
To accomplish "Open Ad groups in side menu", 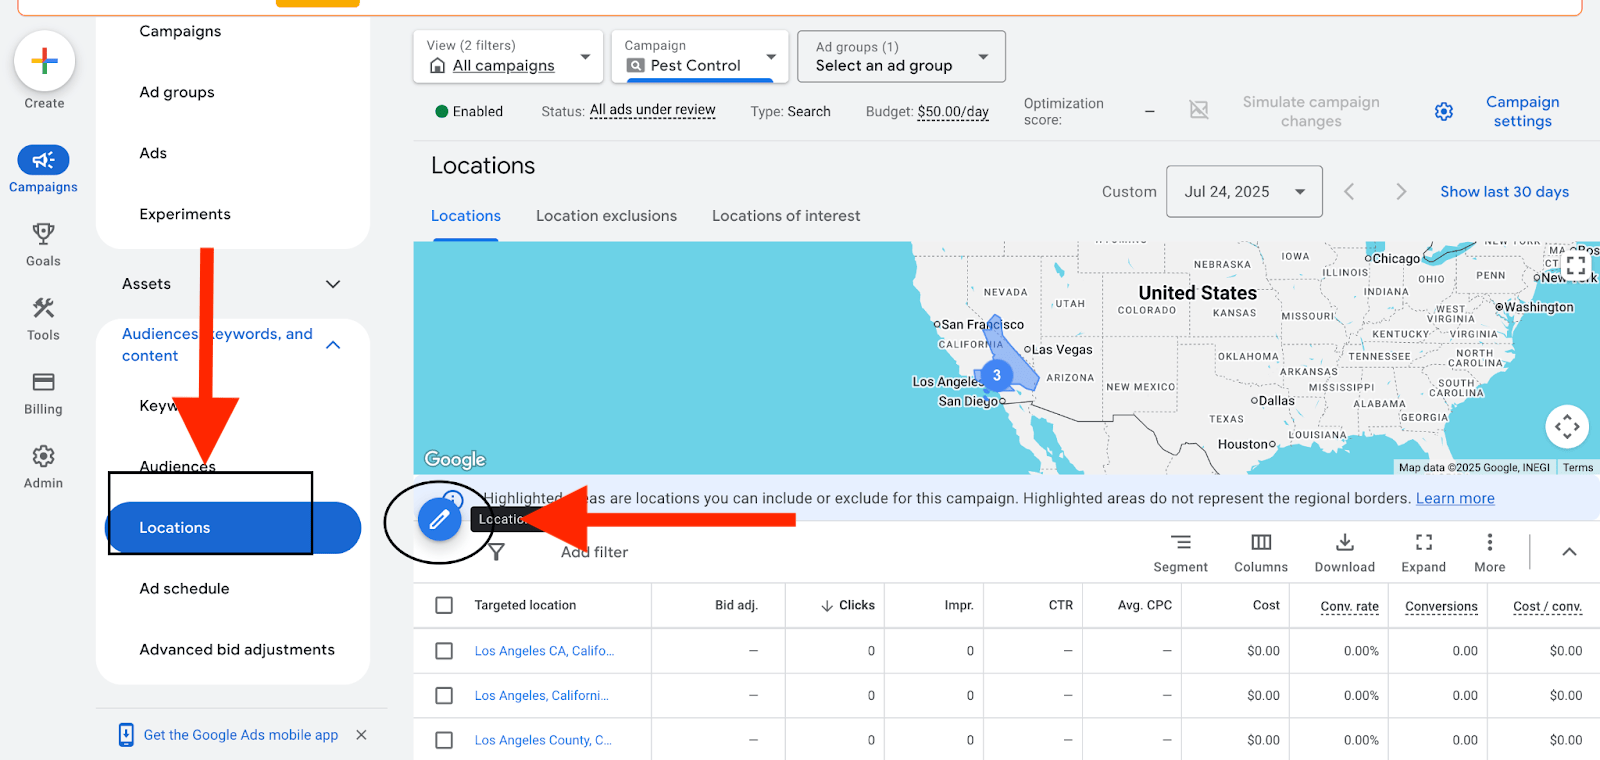I will 177,92.
